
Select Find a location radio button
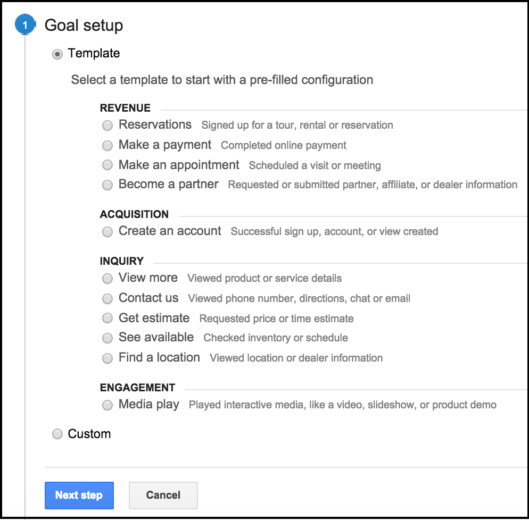(x=107, y=358)
